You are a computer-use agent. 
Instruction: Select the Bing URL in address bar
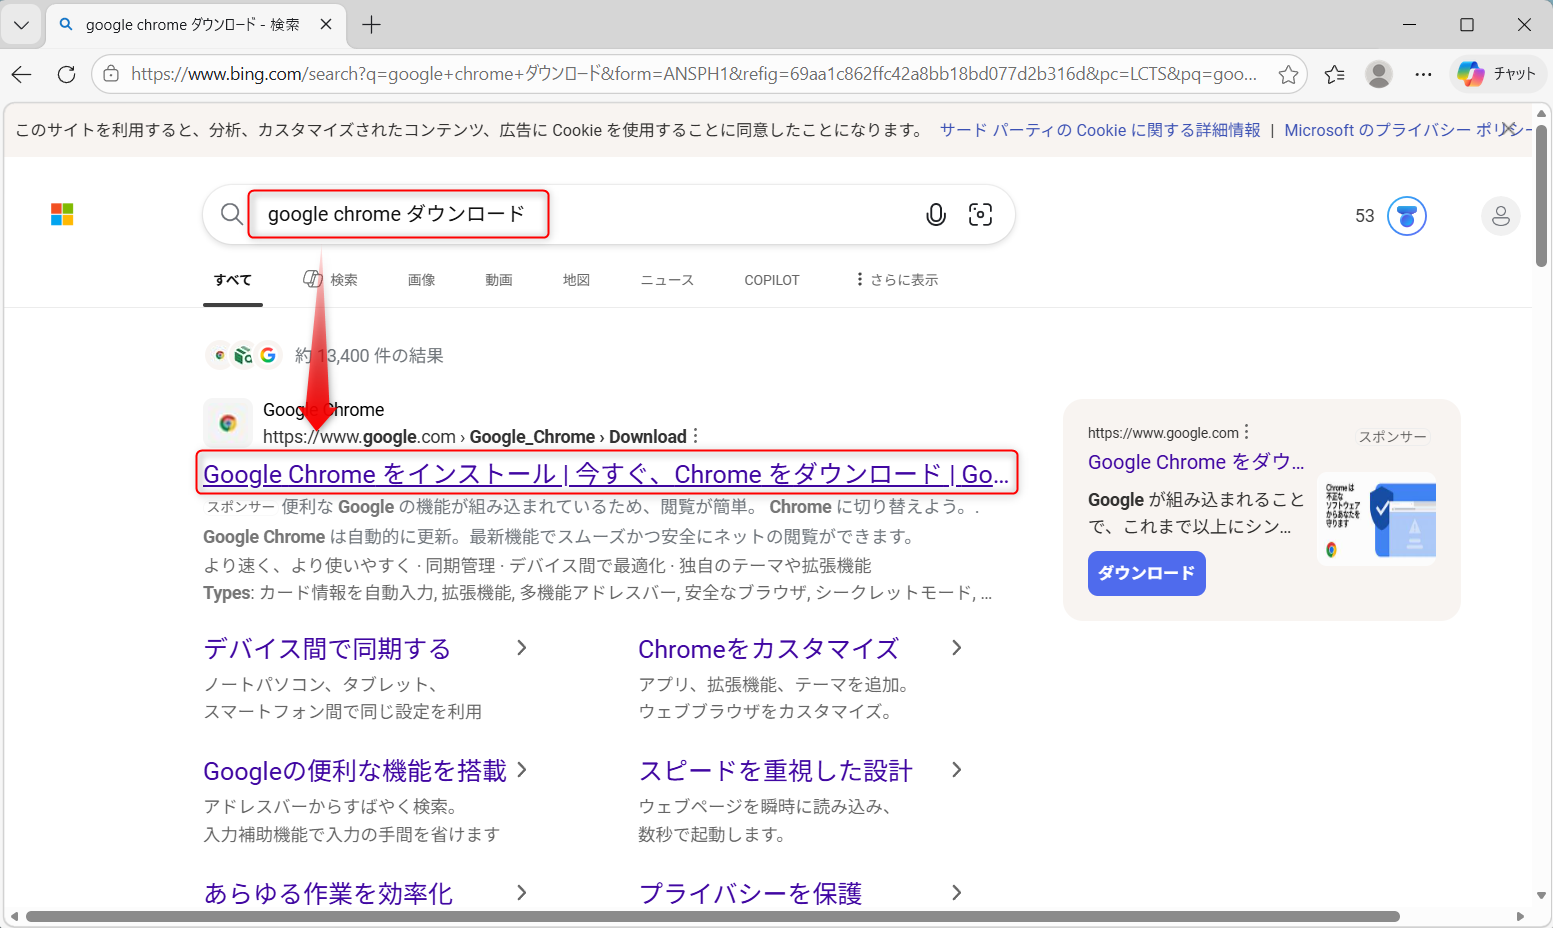(694, 74)
